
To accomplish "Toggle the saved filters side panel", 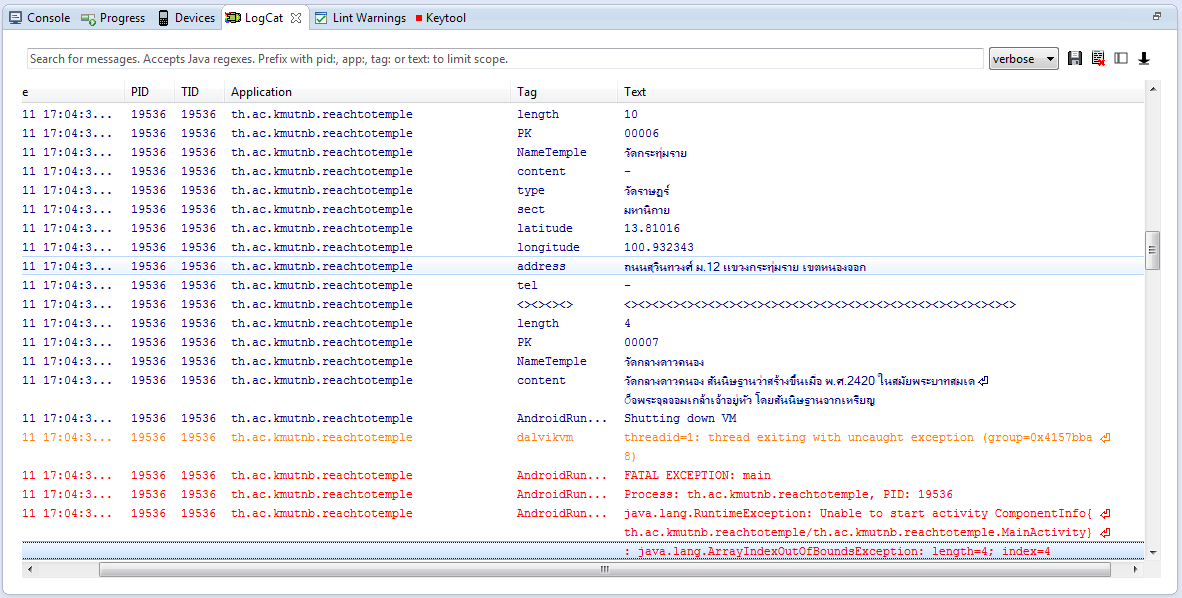I will click(1121, 59).
